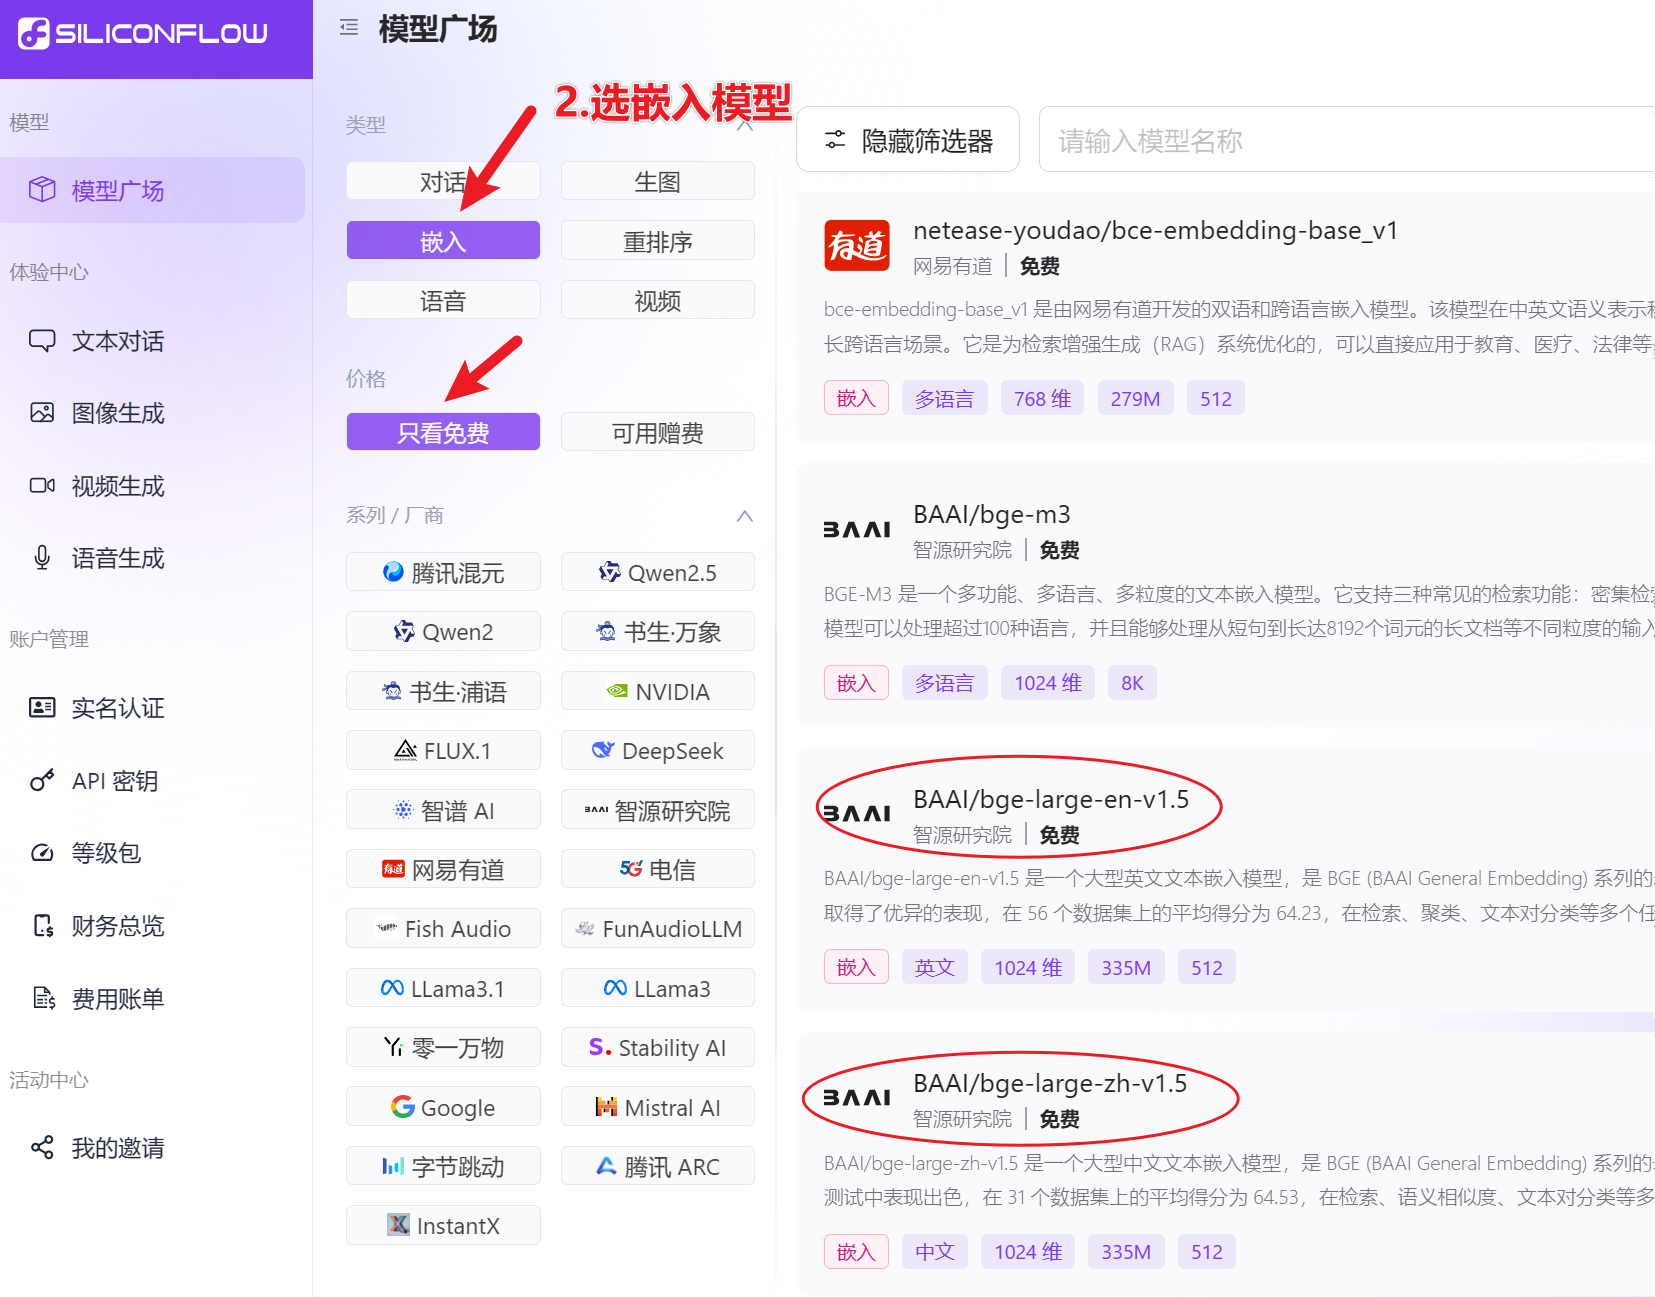Filter by NVIDIA vendor
This screenshot has height=1297, width=1655.
657,691
